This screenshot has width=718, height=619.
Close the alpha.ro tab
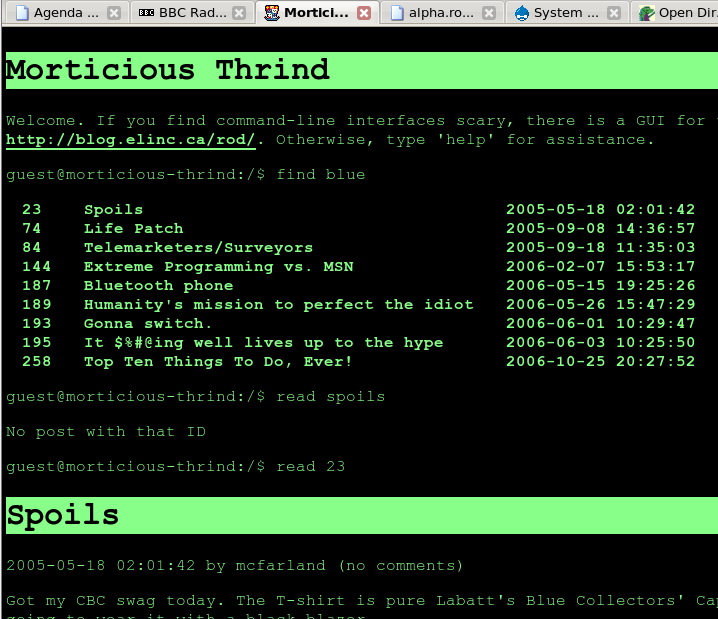click(x=489, y=13)
